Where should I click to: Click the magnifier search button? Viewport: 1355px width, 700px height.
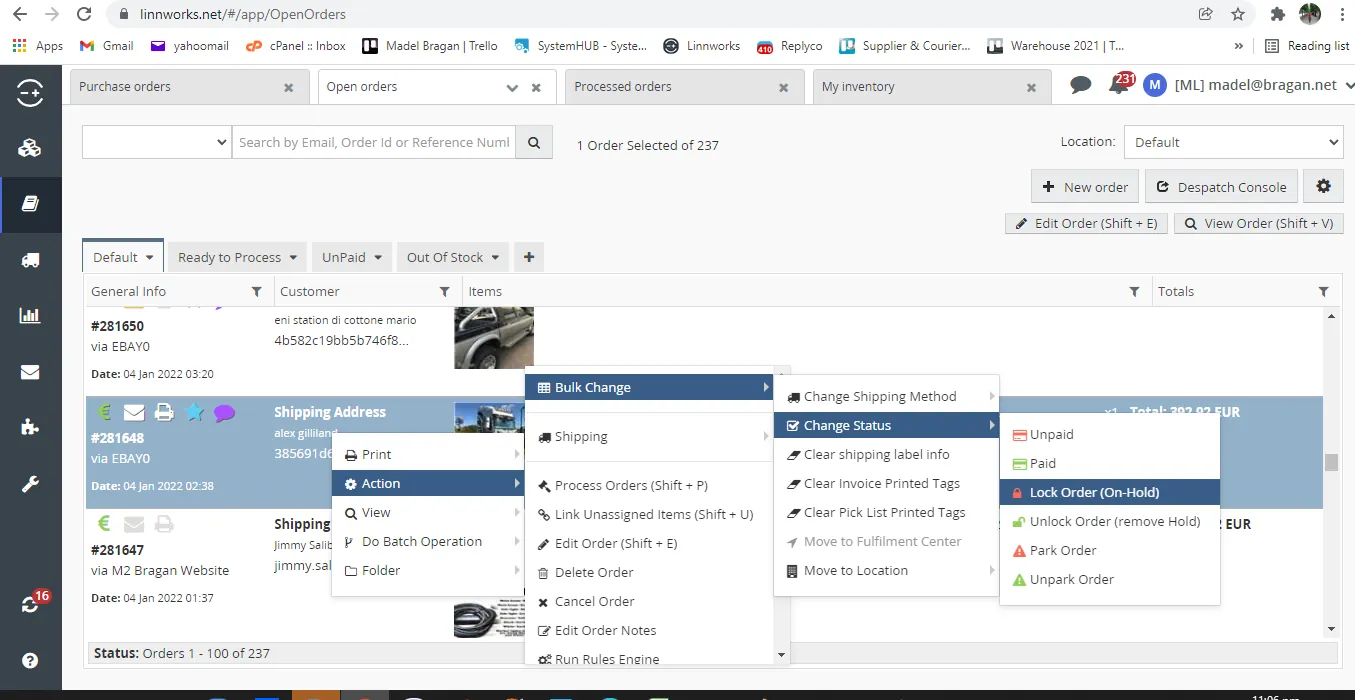(535, 142)
